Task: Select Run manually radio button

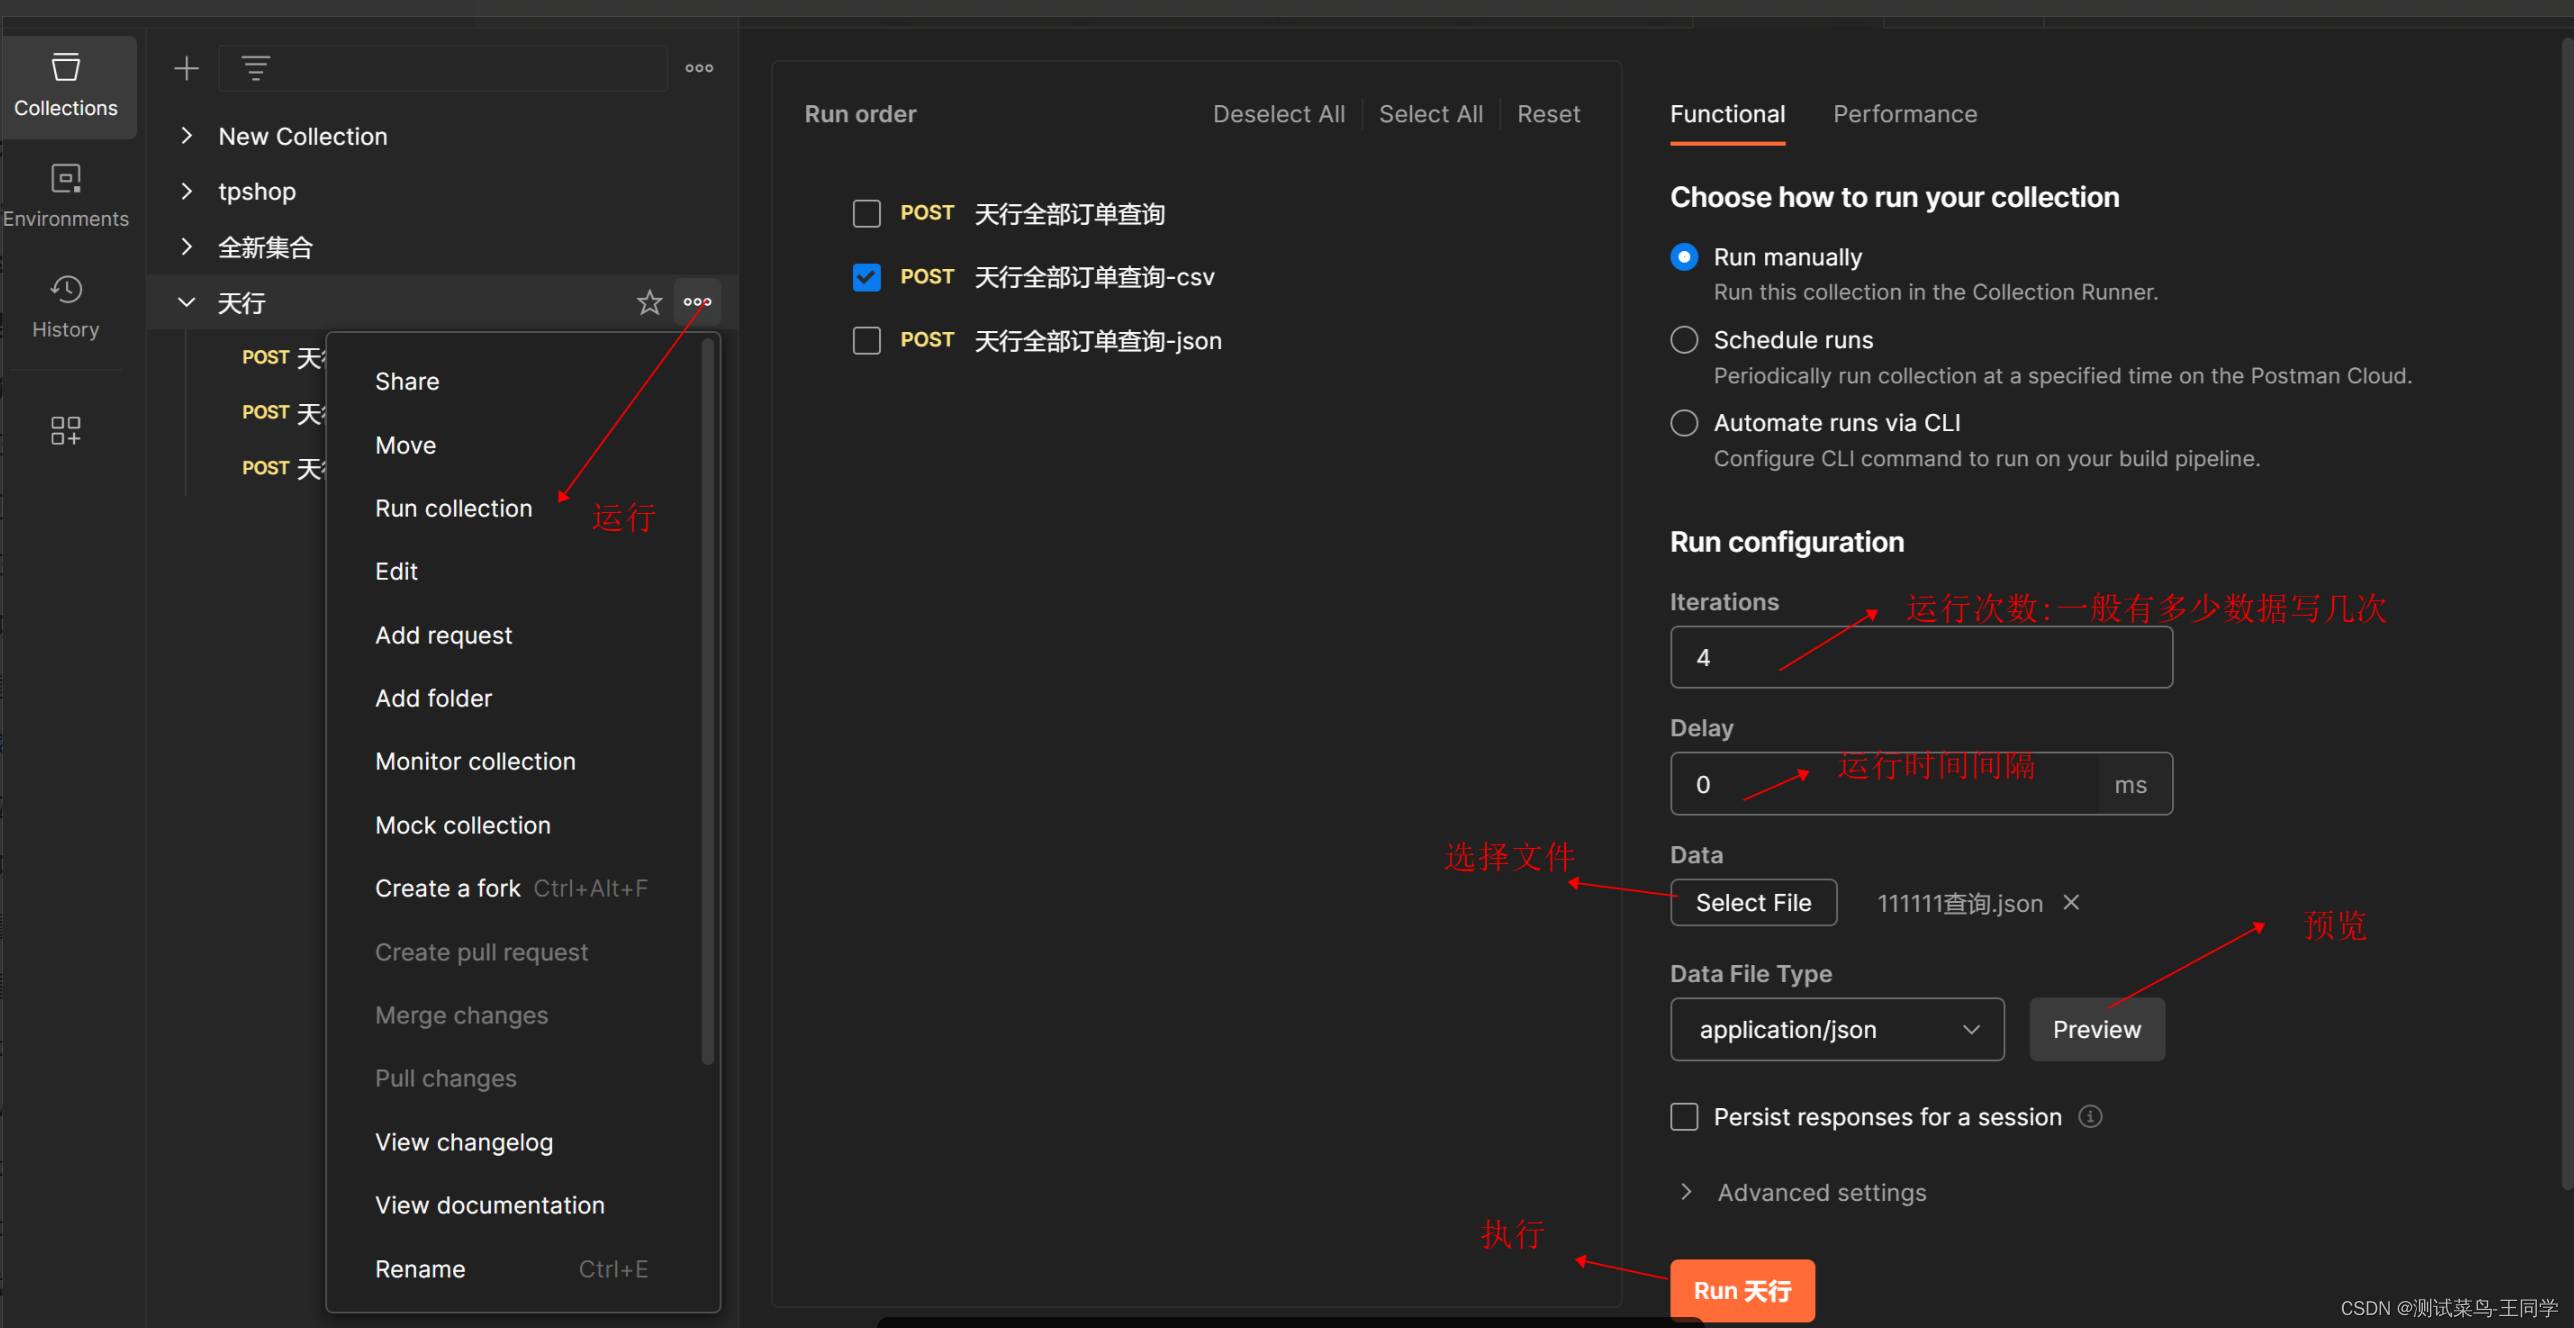Action: tap(1682, 256)
